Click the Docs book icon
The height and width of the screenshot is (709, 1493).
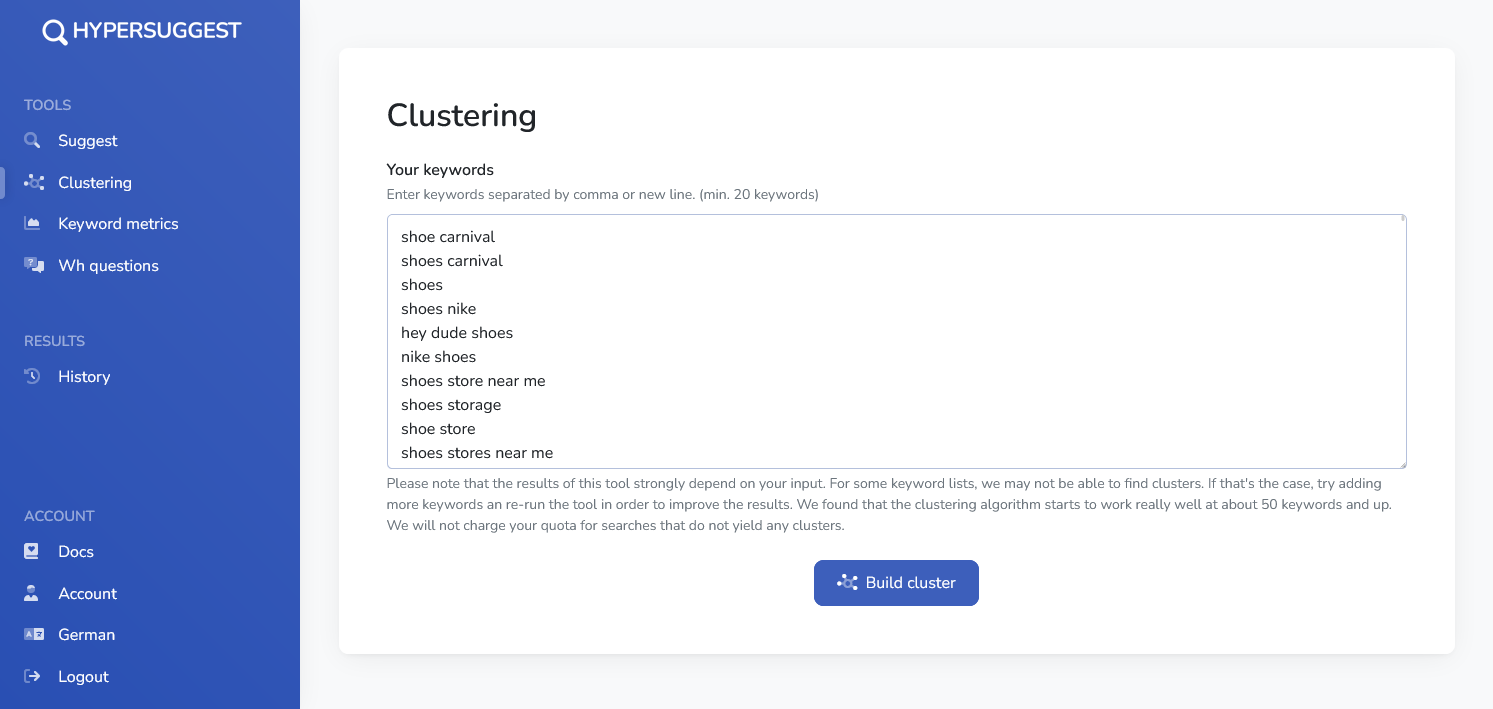pos(32,551)
